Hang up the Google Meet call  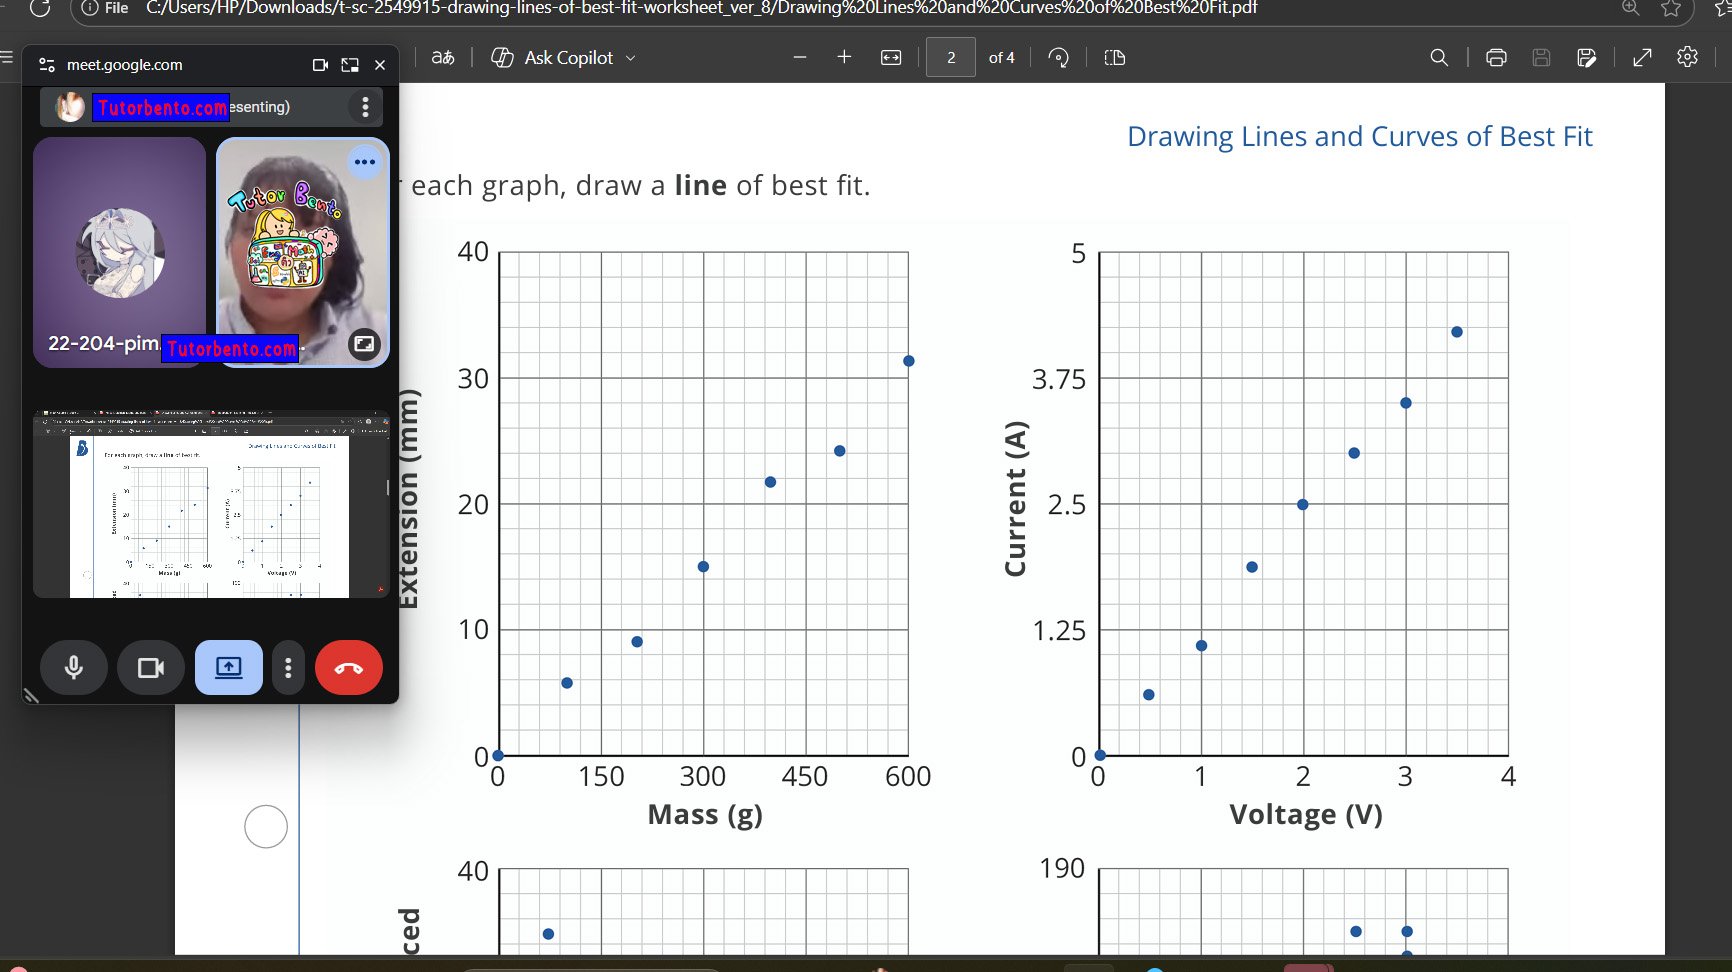[x=348, y=668]
